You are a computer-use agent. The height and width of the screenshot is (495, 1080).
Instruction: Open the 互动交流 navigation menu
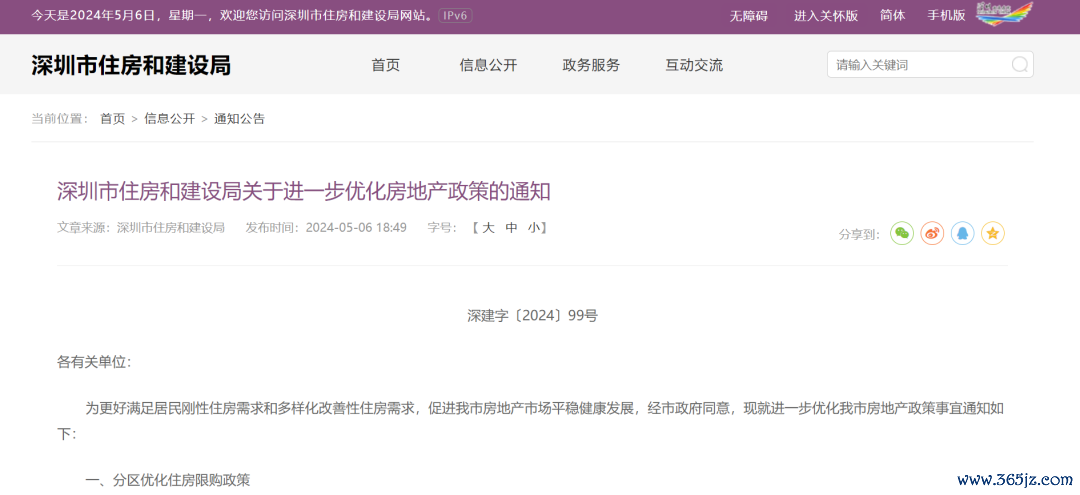tap(694, 65)
